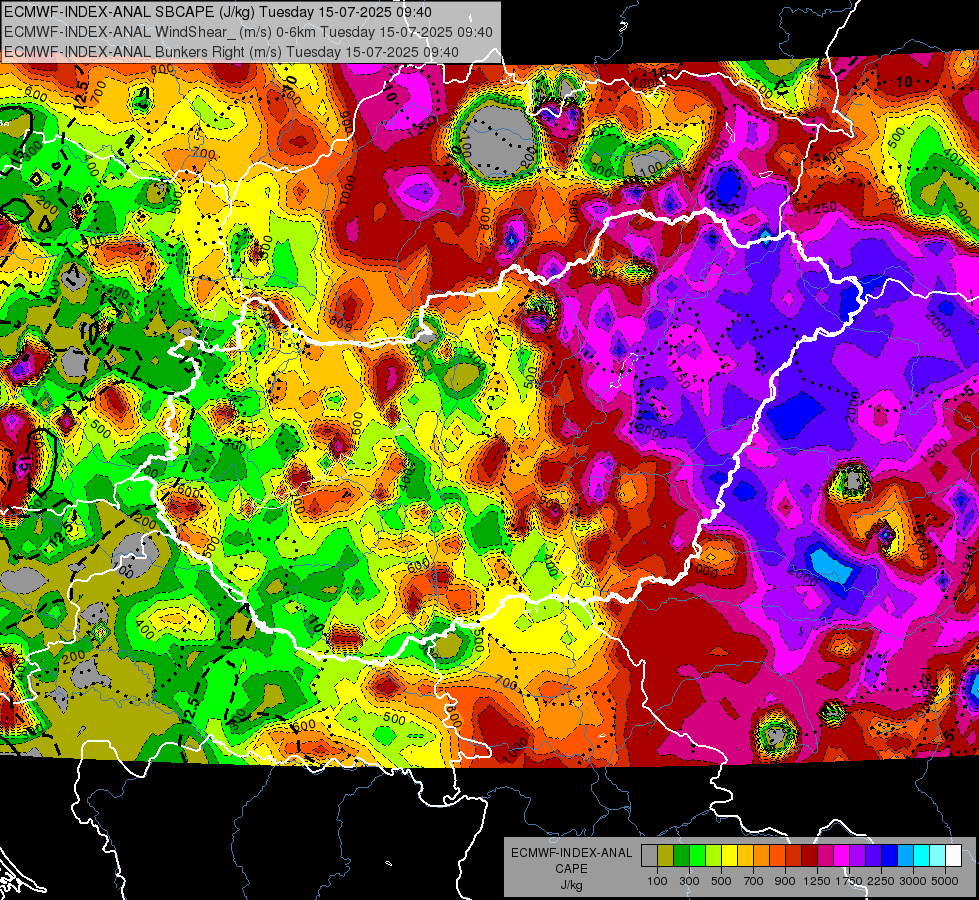Click the indigo swatch before 2250
The image size is (979, 900).
[873, 856]
